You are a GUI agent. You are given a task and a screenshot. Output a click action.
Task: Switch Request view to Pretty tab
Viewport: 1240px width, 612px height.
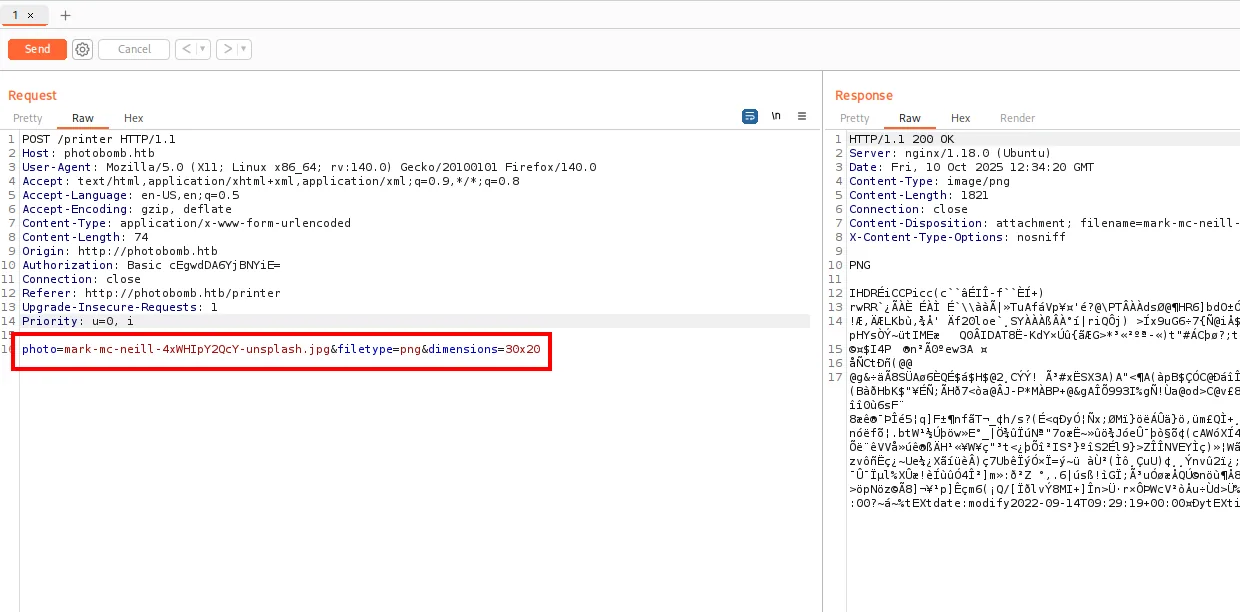28,118
